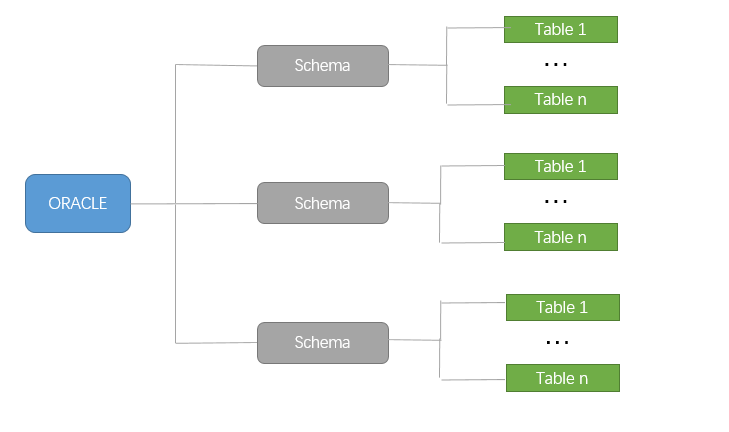The height and width of the screenshot is (432, 729).
Task: Select Table 1 in the middle group
Action: click(x=560, y=166)
